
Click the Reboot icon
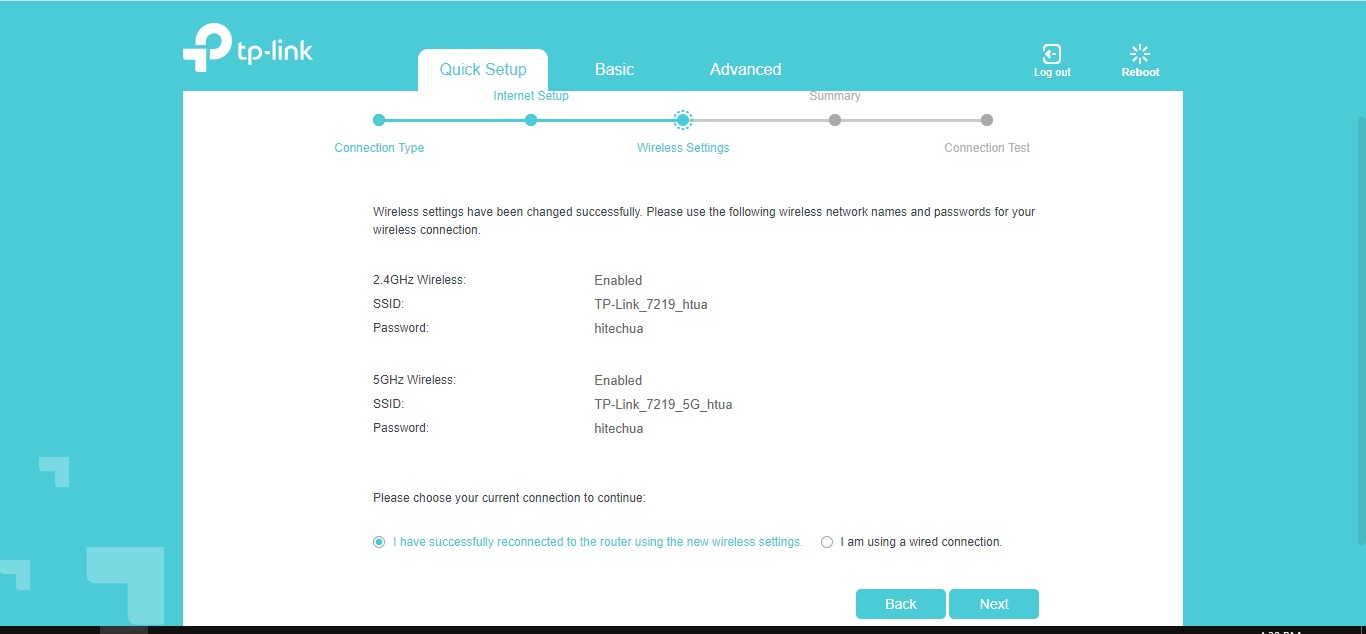(1139, 54)
